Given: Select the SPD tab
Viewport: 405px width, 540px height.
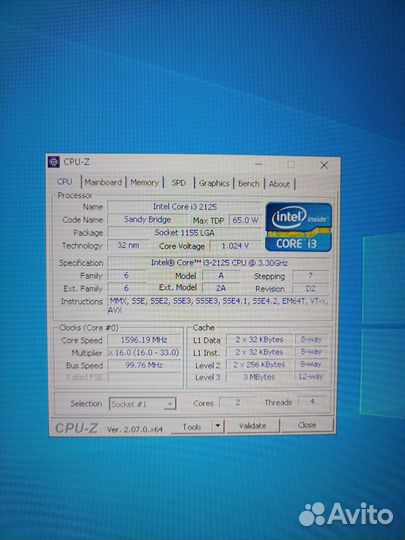Looking at the screenshot, I should (x=178, y=183).
